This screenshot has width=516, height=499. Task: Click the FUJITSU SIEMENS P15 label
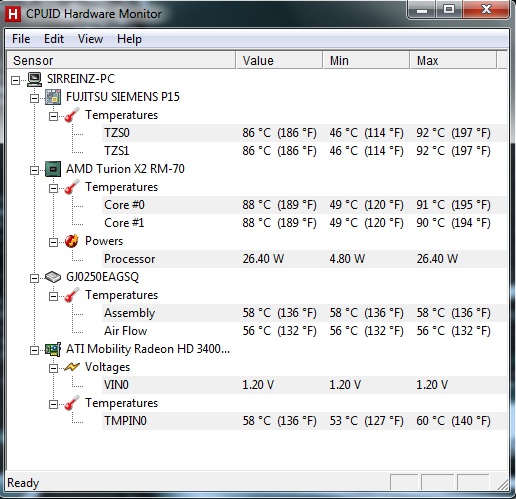(123, 97)
